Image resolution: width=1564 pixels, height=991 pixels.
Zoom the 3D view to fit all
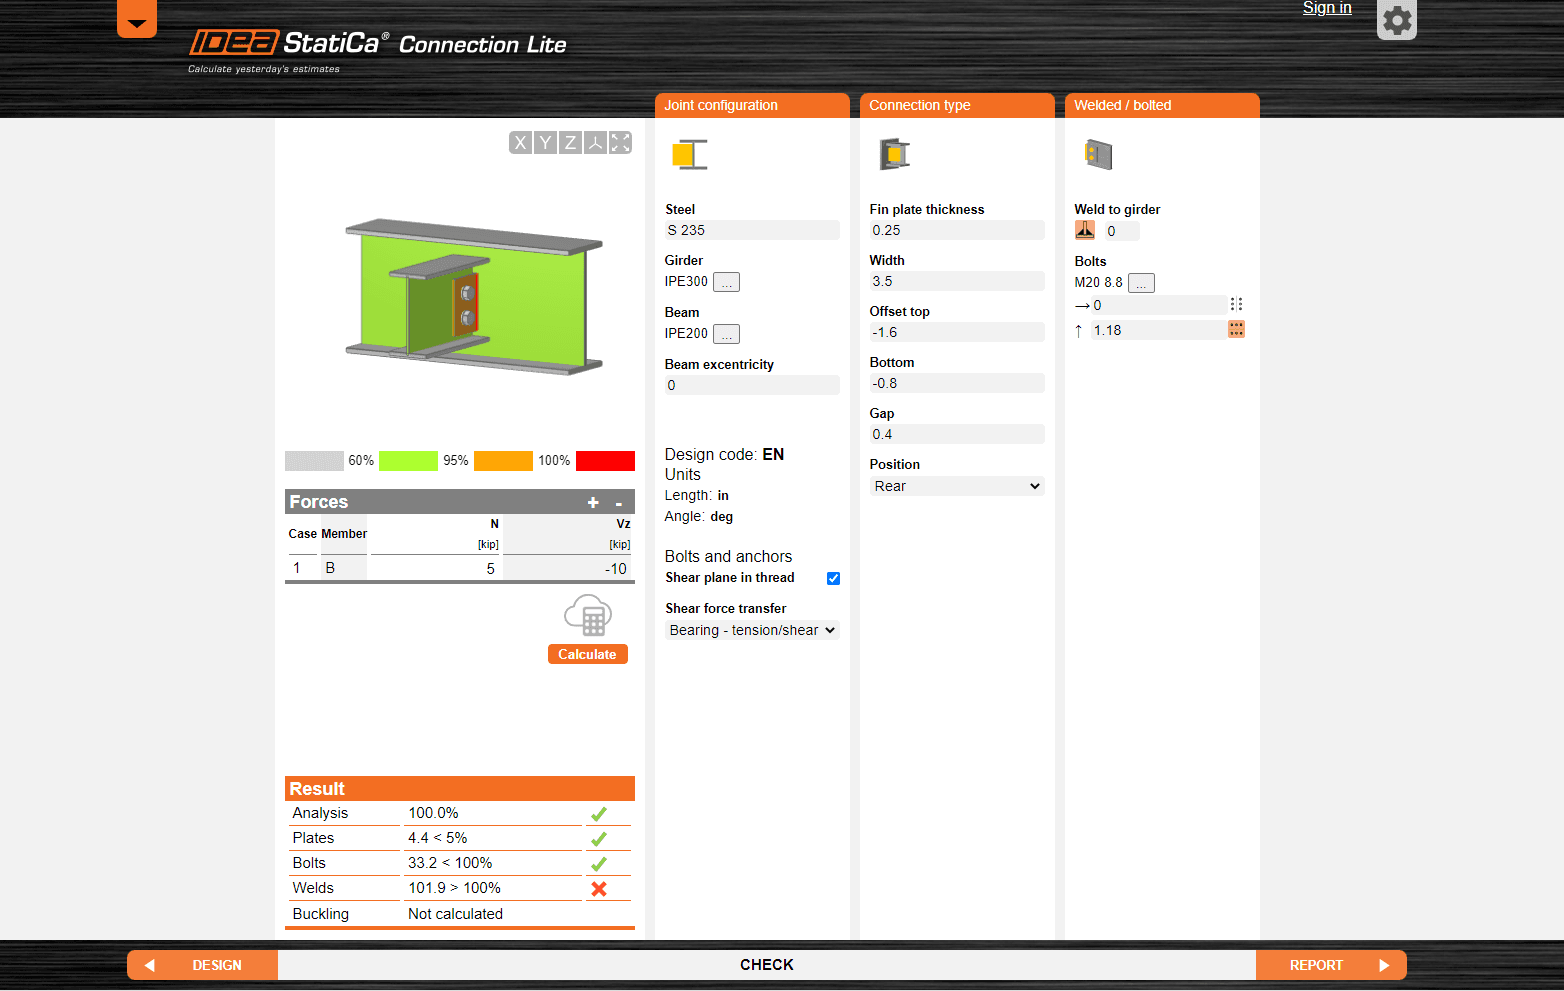[620, 143]
